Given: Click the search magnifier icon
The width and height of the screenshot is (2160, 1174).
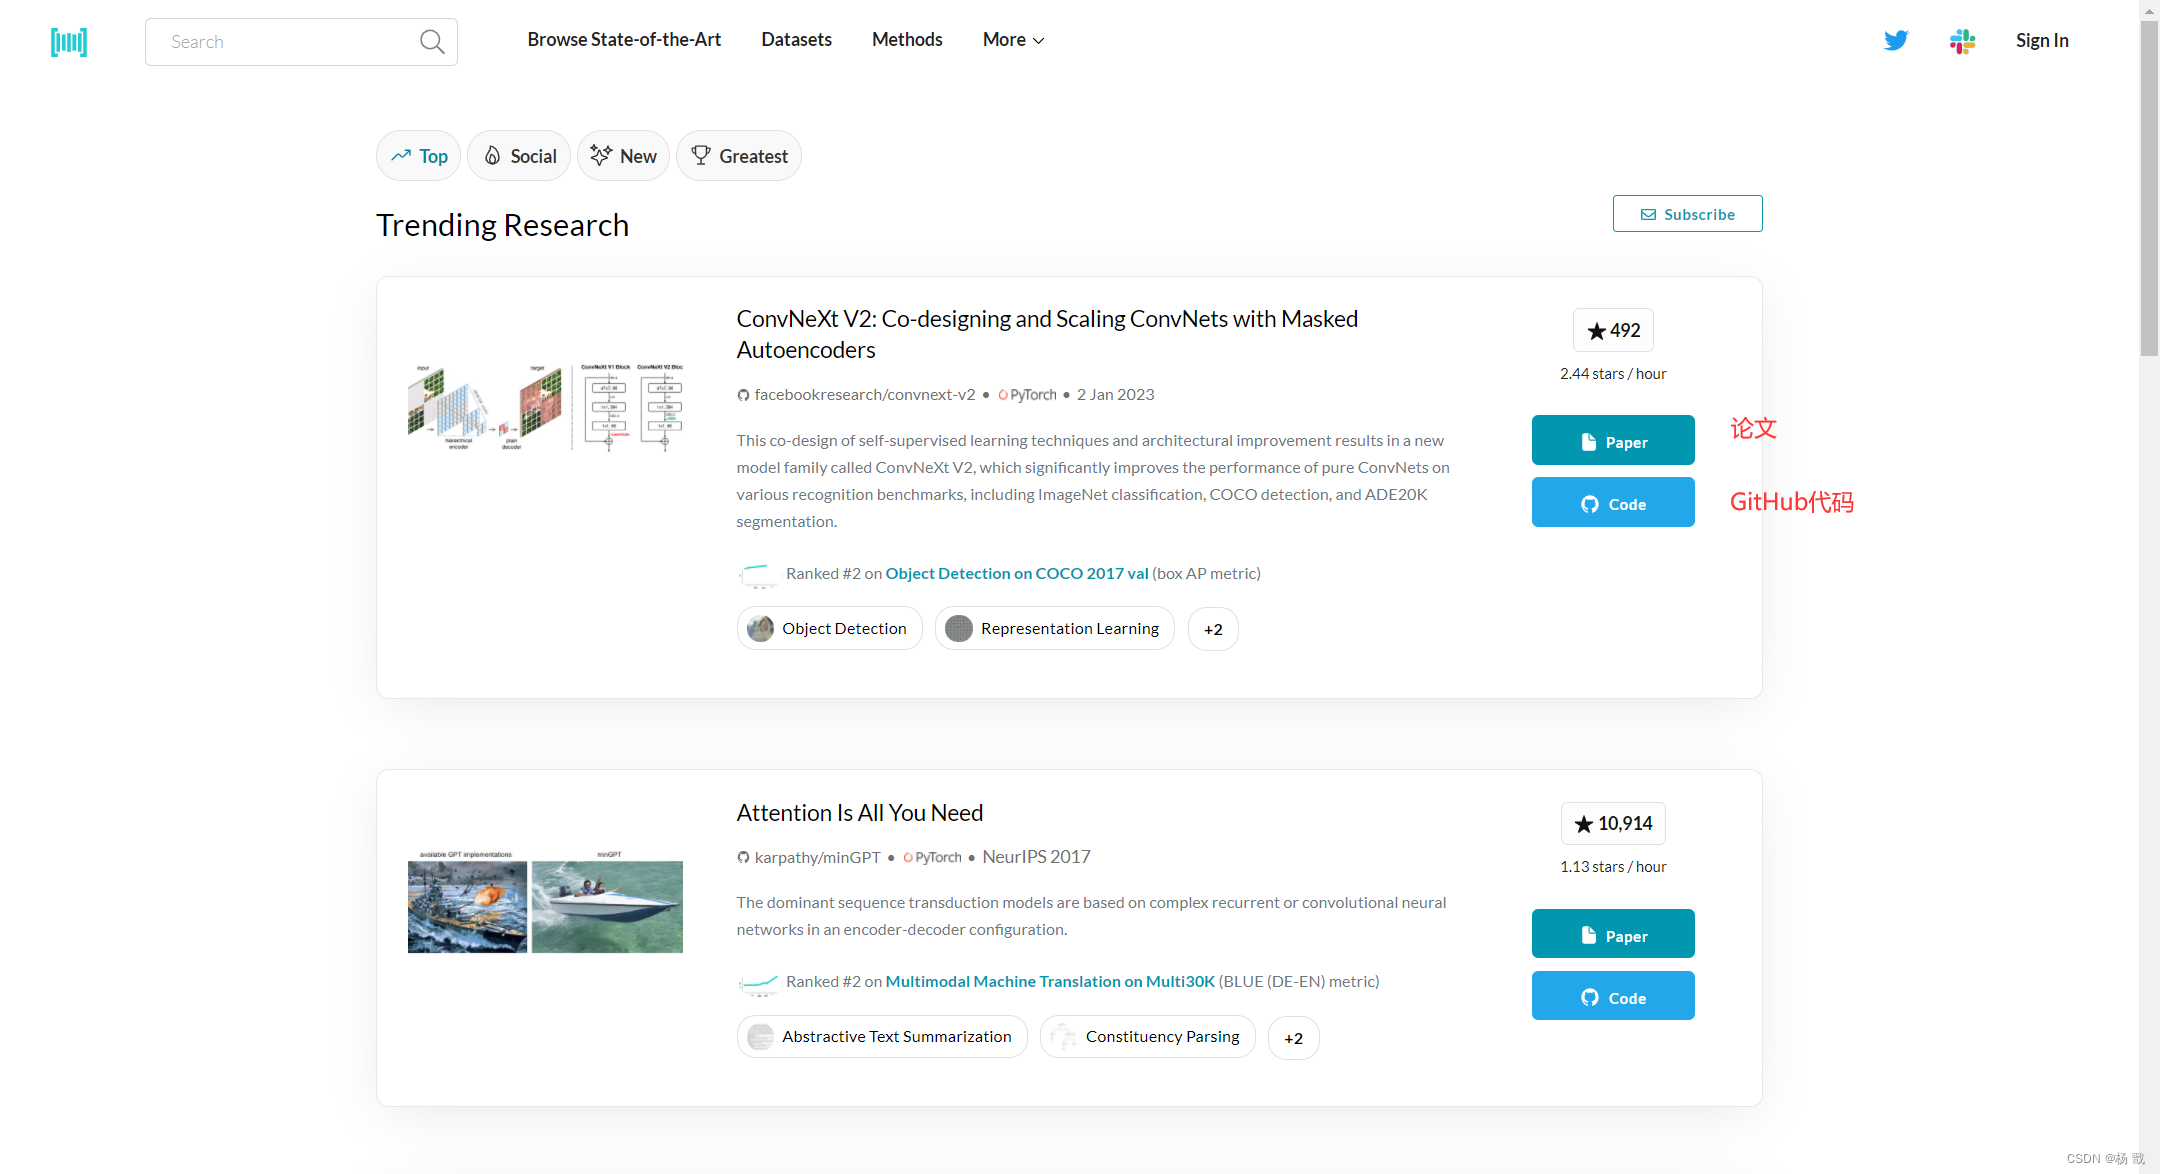Looking at the screenshot, I should tap(432, 42).
